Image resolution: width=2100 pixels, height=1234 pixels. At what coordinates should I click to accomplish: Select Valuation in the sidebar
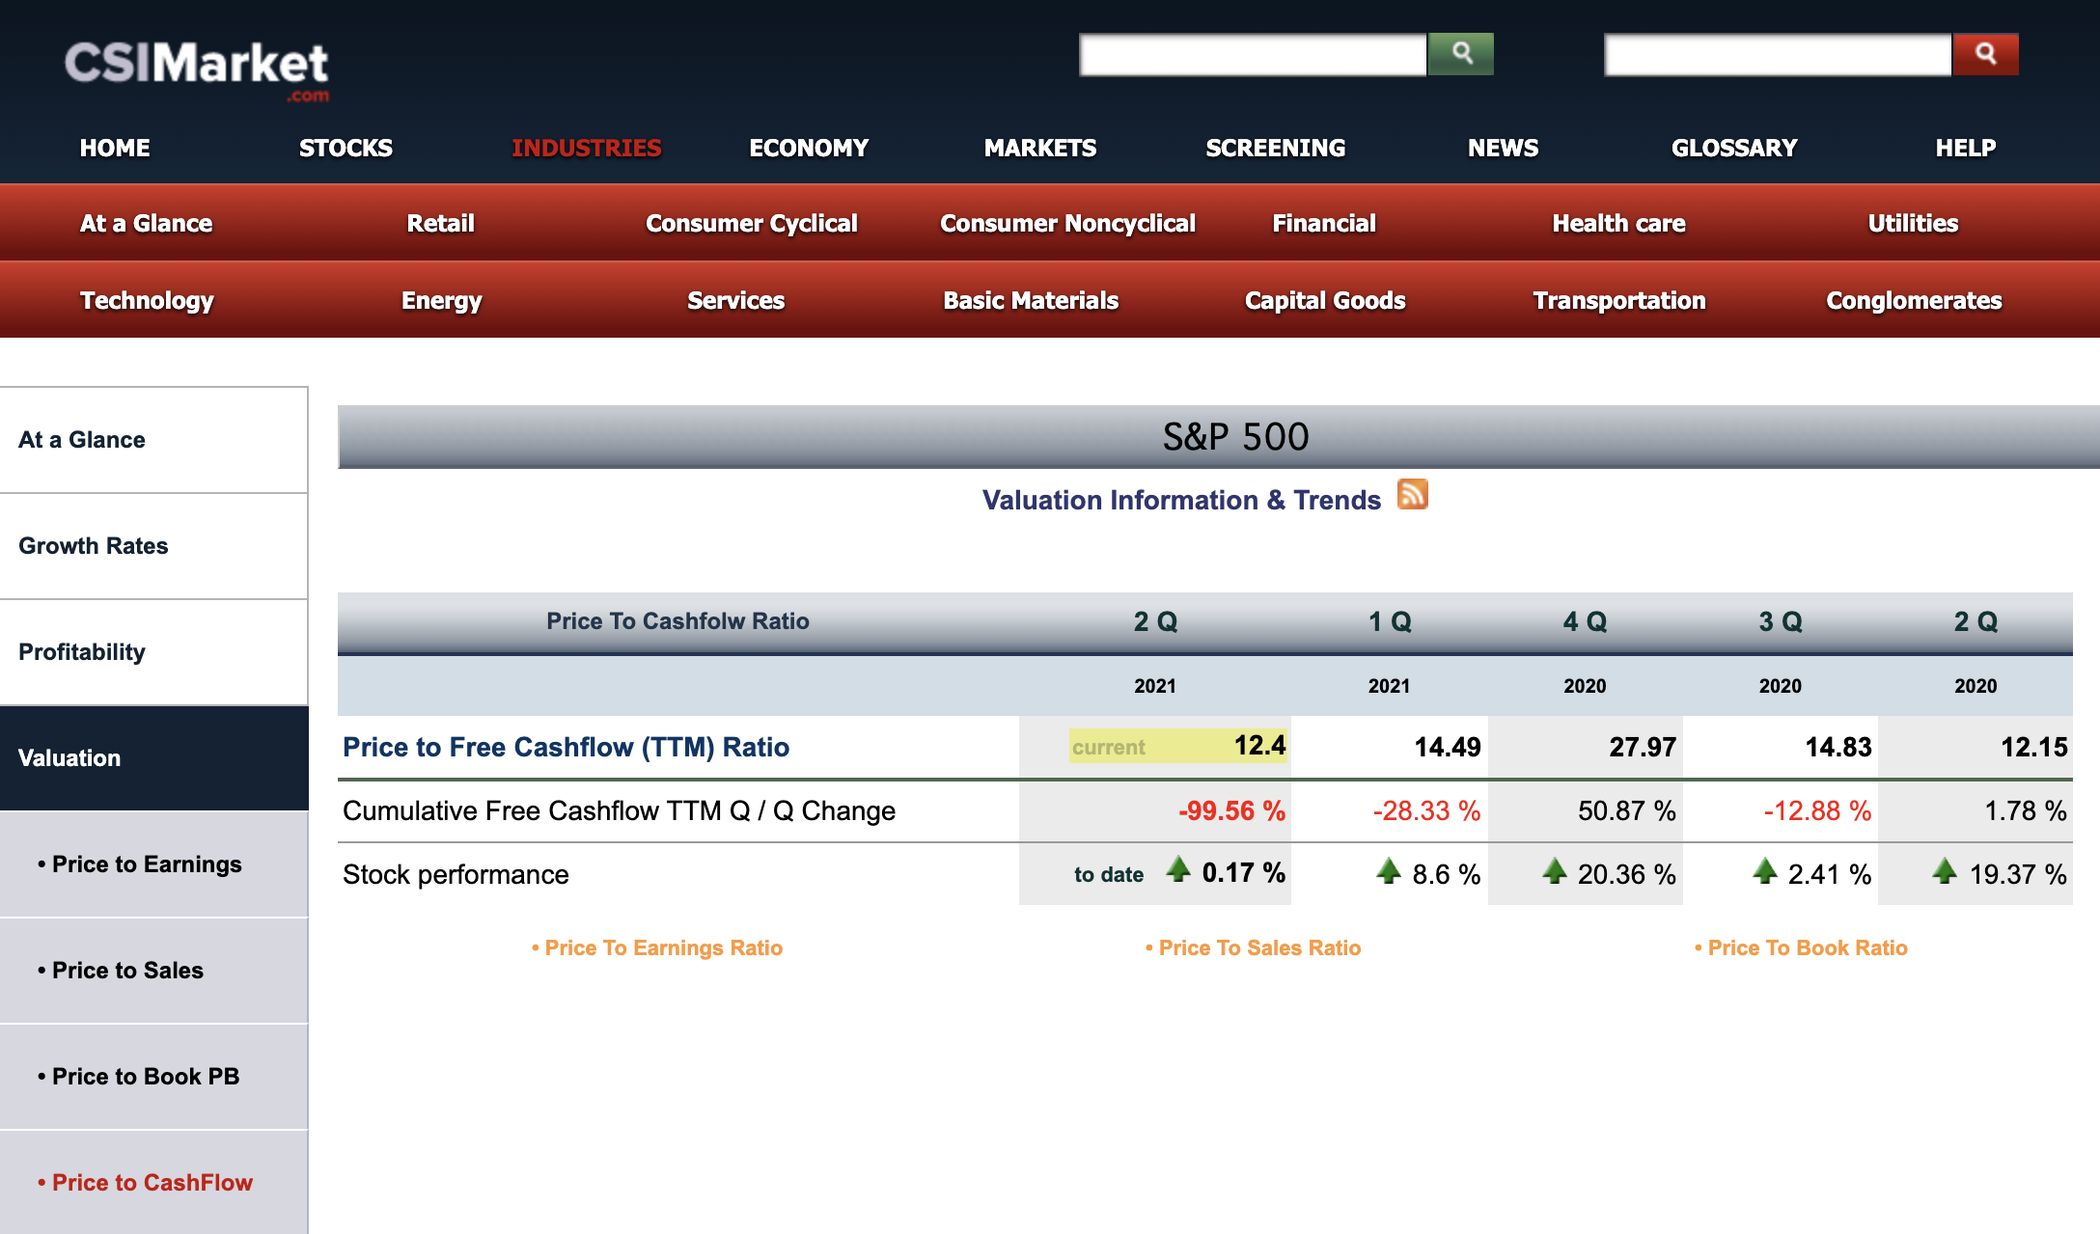click(x=154, y=758)
